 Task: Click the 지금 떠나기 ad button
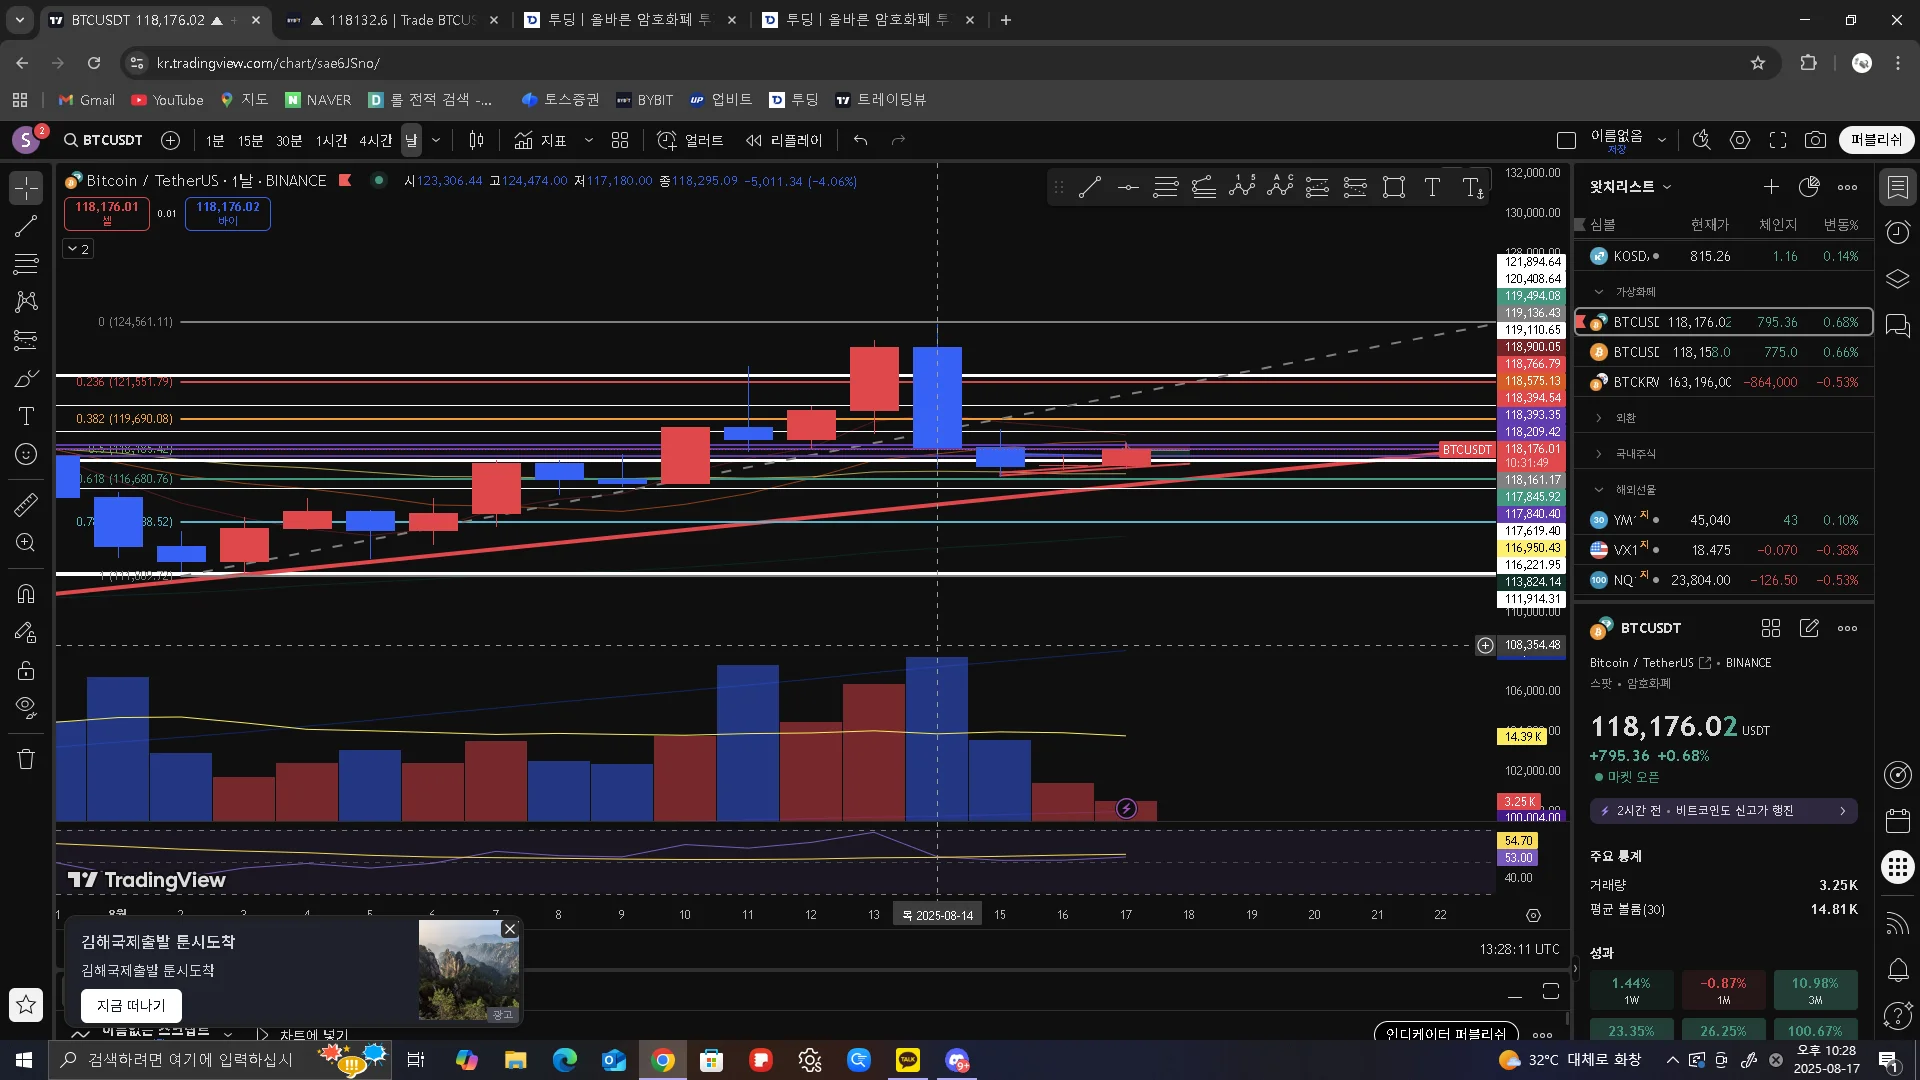[131, 1005]
